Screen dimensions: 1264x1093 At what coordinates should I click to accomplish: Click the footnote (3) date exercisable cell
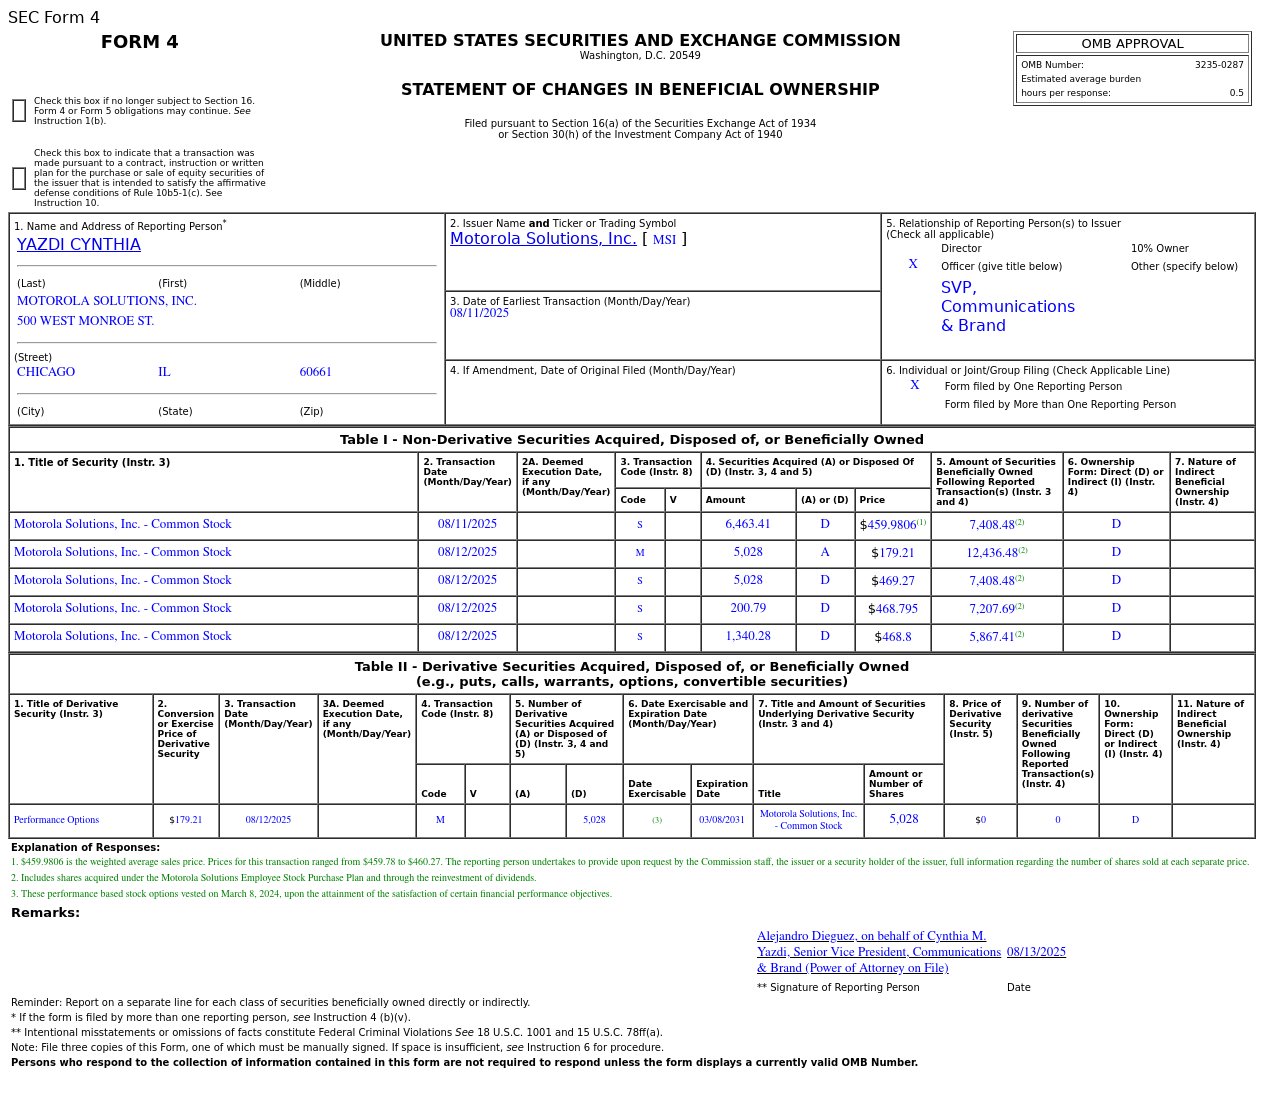pos(657,820)
